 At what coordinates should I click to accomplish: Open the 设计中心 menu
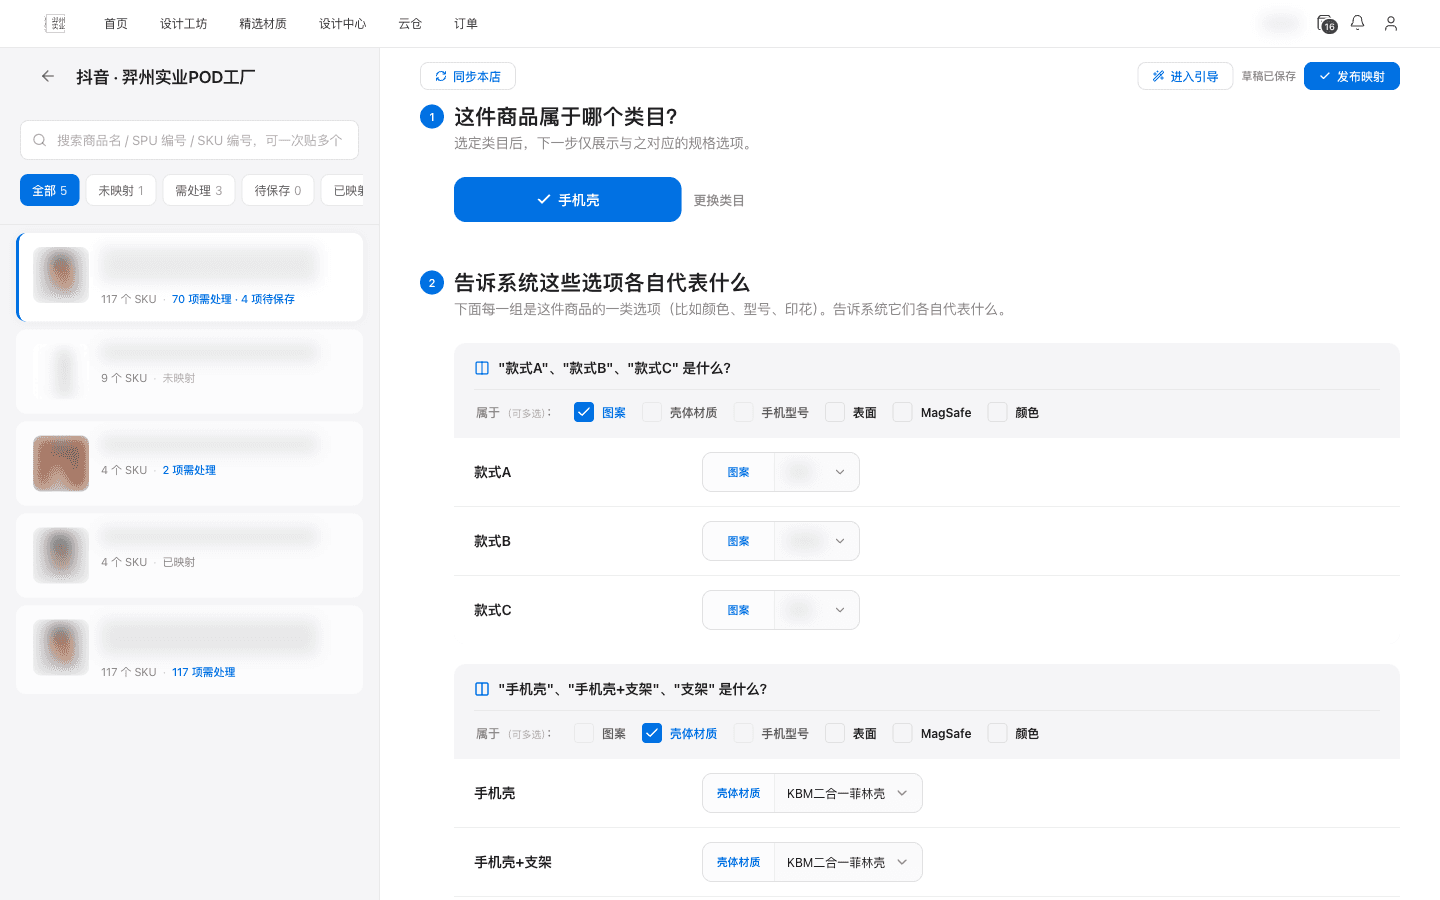pos(343,23)
